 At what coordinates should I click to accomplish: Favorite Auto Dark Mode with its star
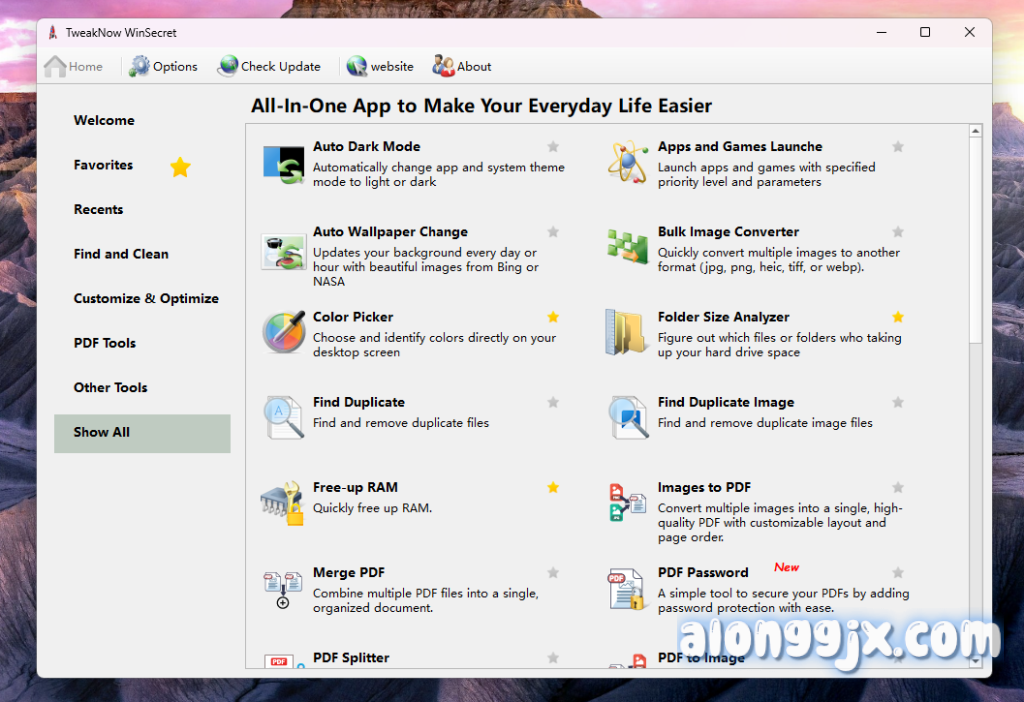553,147
